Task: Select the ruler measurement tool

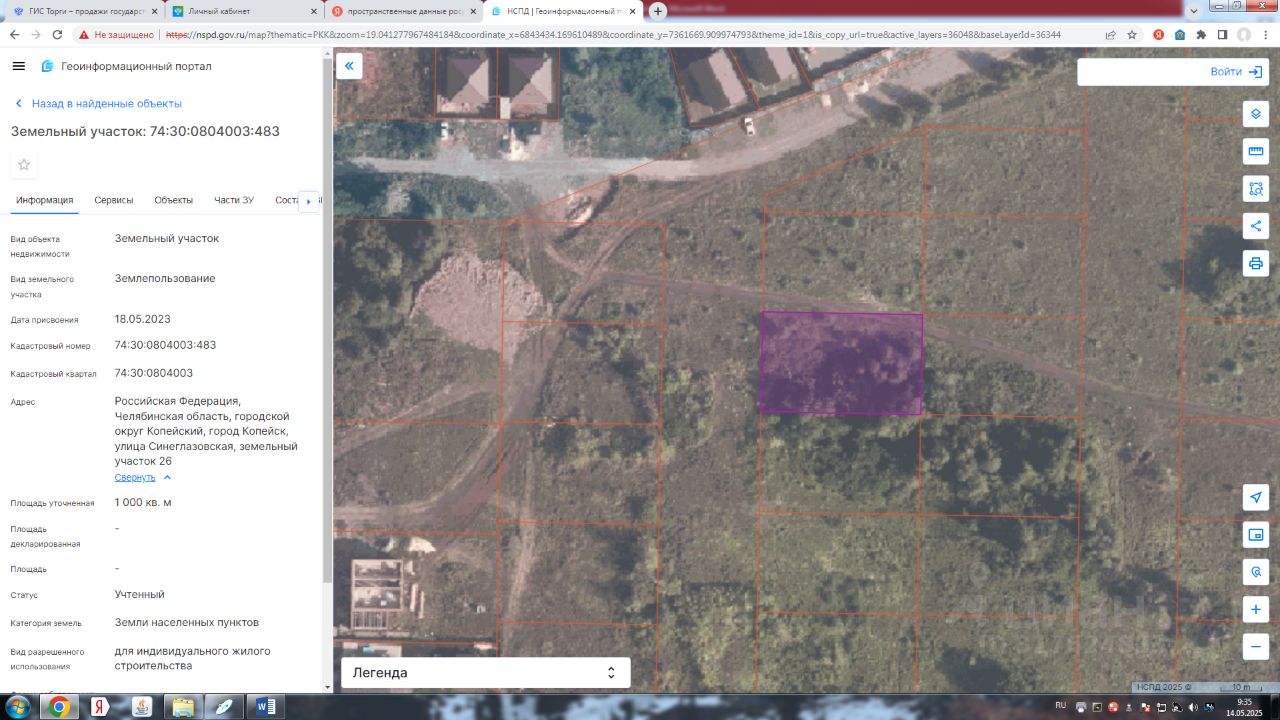Action: 1256,151
